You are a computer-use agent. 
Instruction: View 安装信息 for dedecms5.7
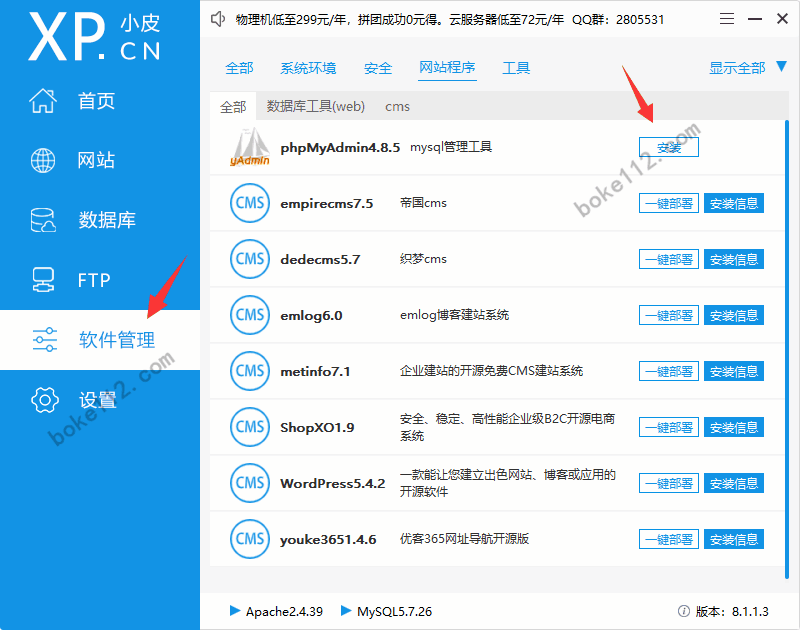(734, 259)
